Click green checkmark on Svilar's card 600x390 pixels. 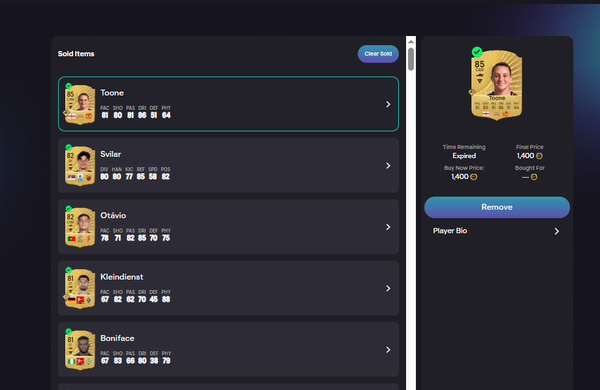(x=68, y=147)
